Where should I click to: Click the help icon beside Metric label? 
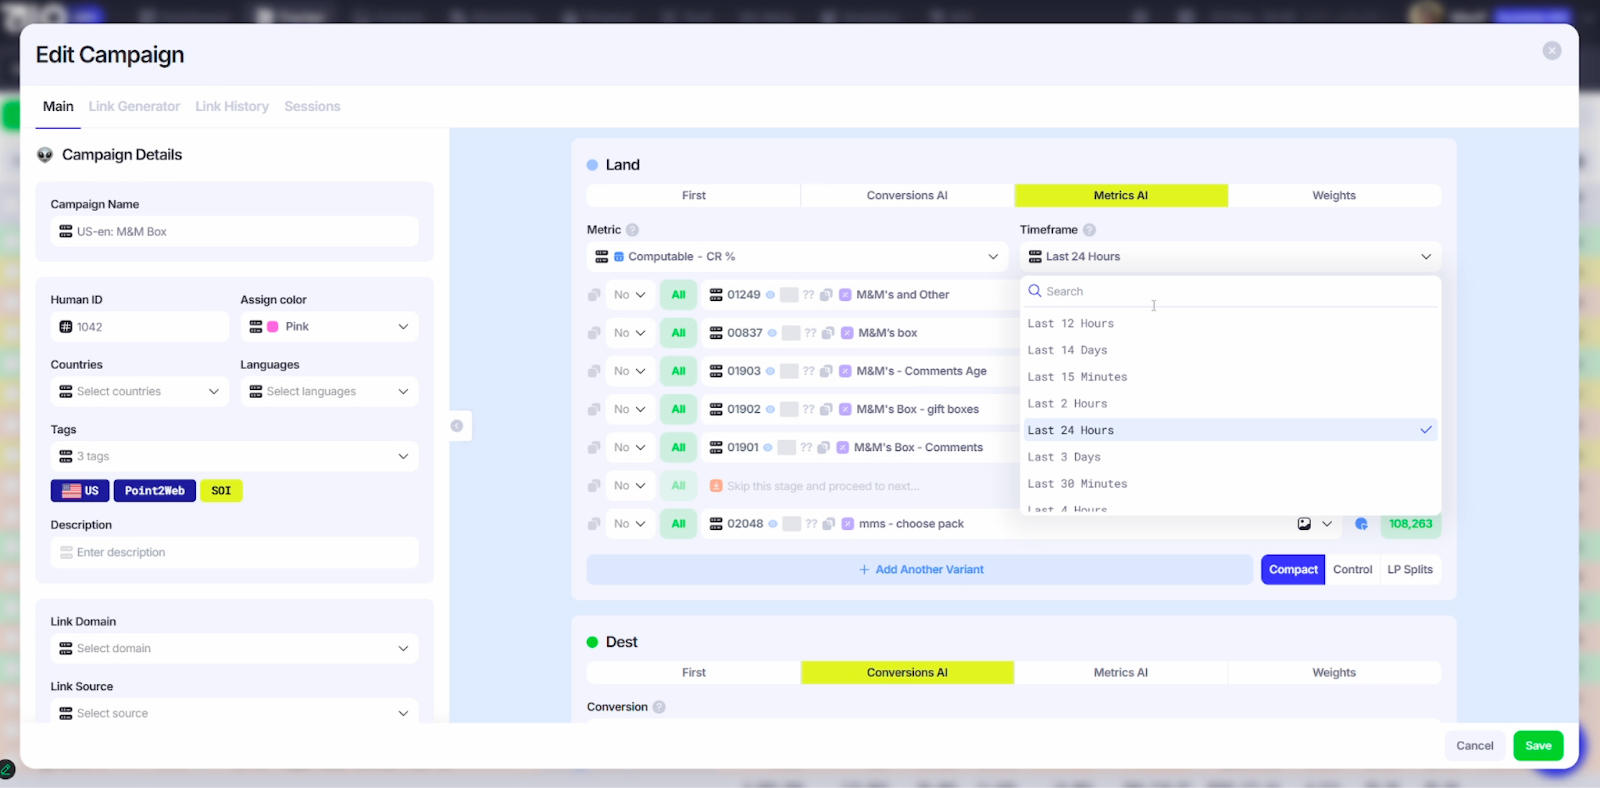tap(632, 230)
